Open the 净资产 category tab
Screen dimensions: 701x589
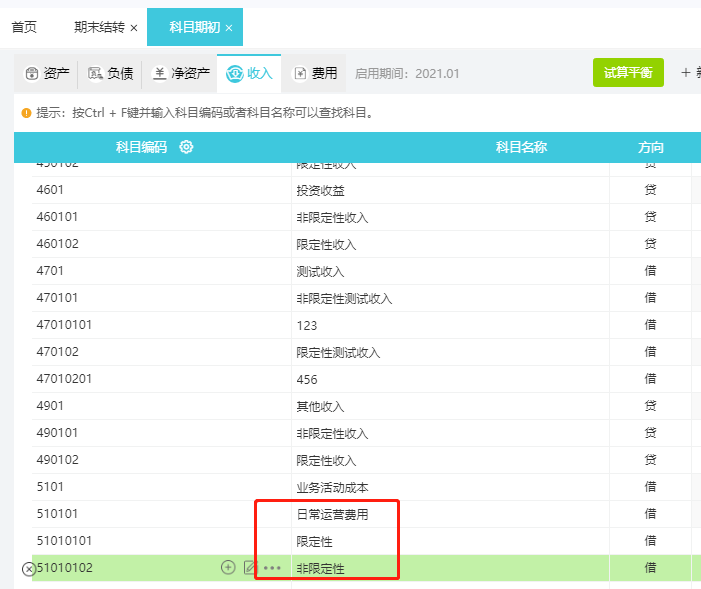(180, 73)
